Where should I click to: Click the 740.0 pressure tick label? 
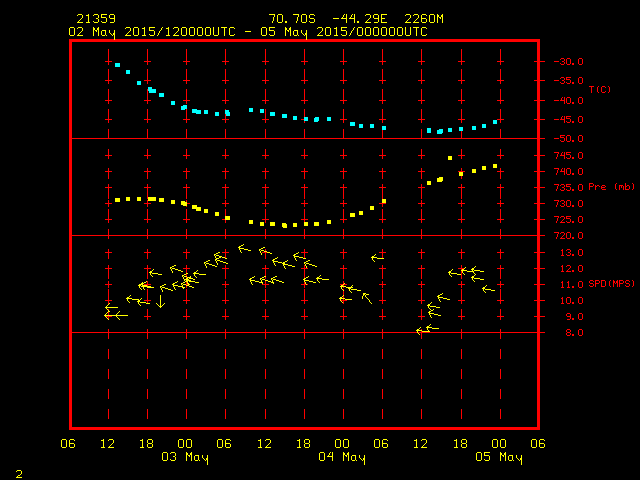(569, 171)
